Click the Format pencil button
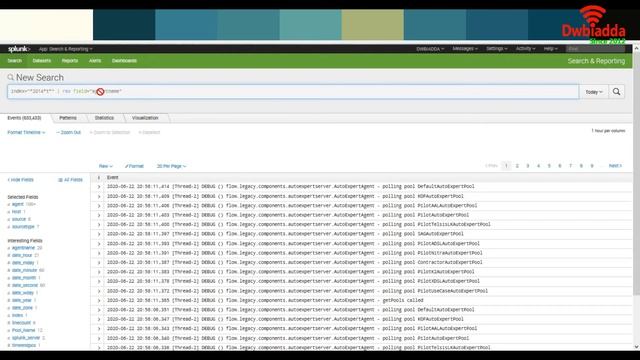The width and height of the screenshot is (640, 360). point(134,166)
